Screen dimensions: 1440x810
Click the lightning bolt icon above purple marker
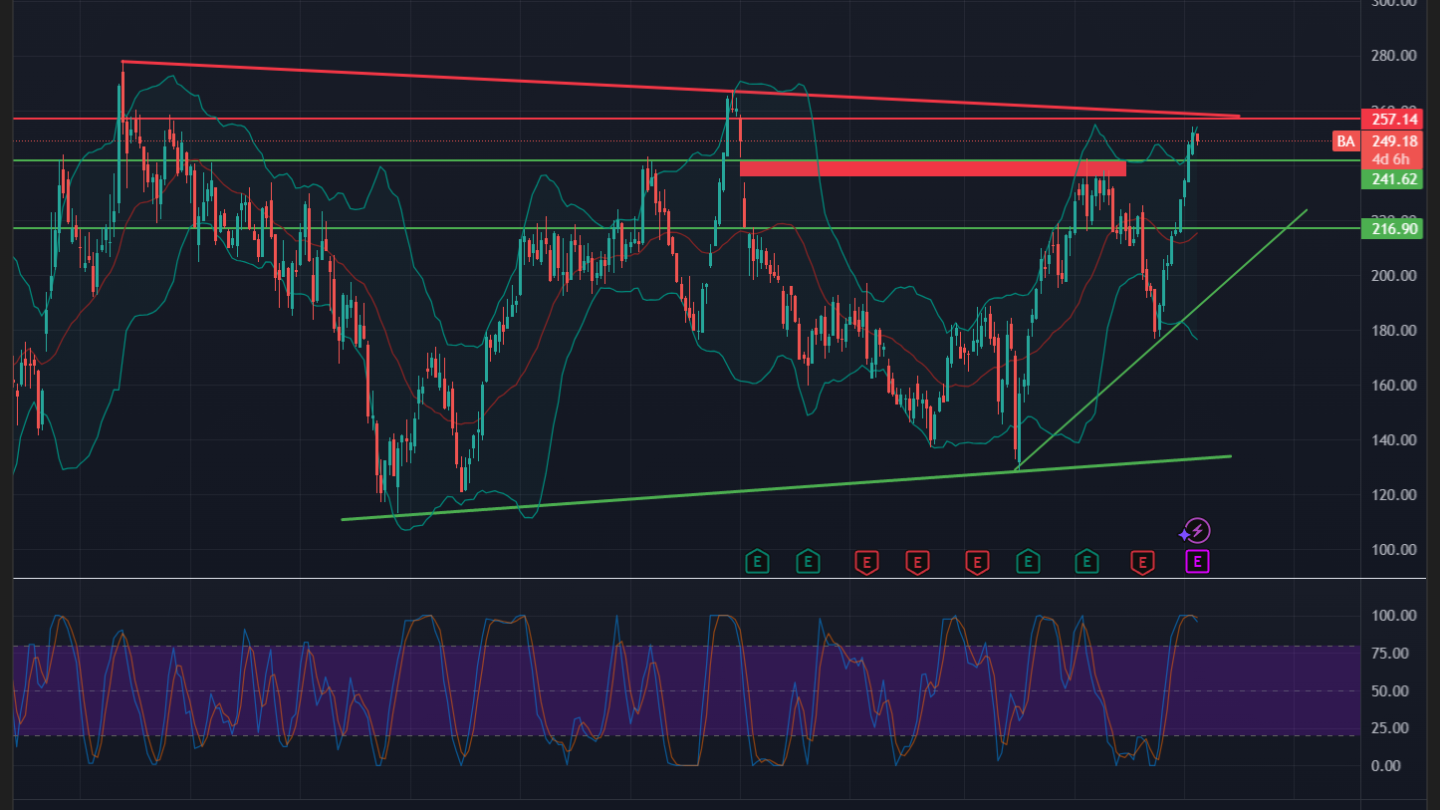[x=1197, y=531]
